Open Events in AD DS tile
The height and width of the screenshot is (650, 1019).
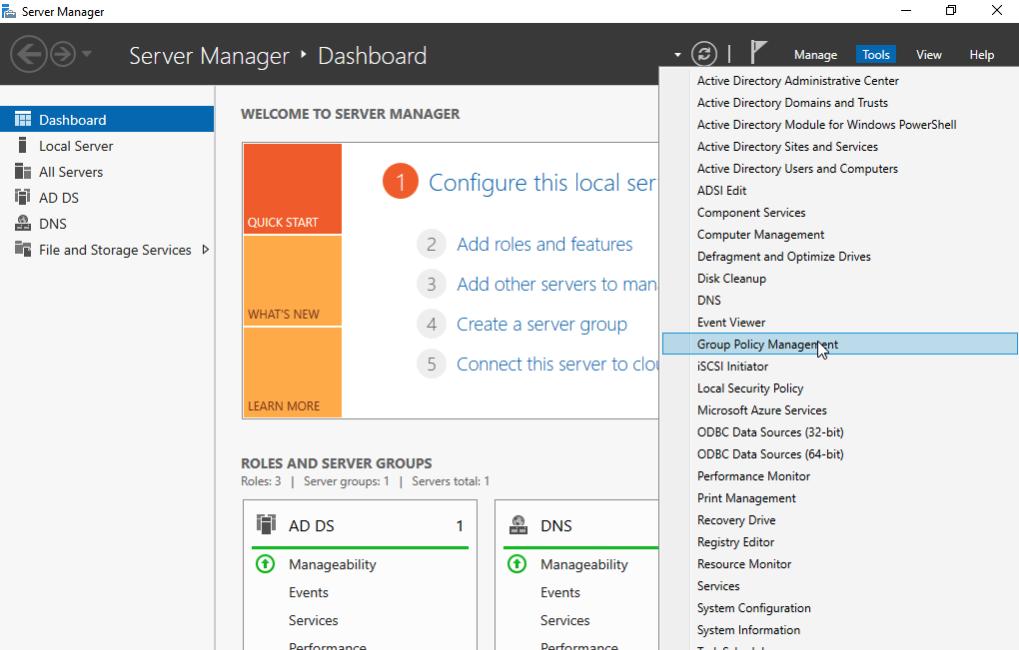point(308,592)
